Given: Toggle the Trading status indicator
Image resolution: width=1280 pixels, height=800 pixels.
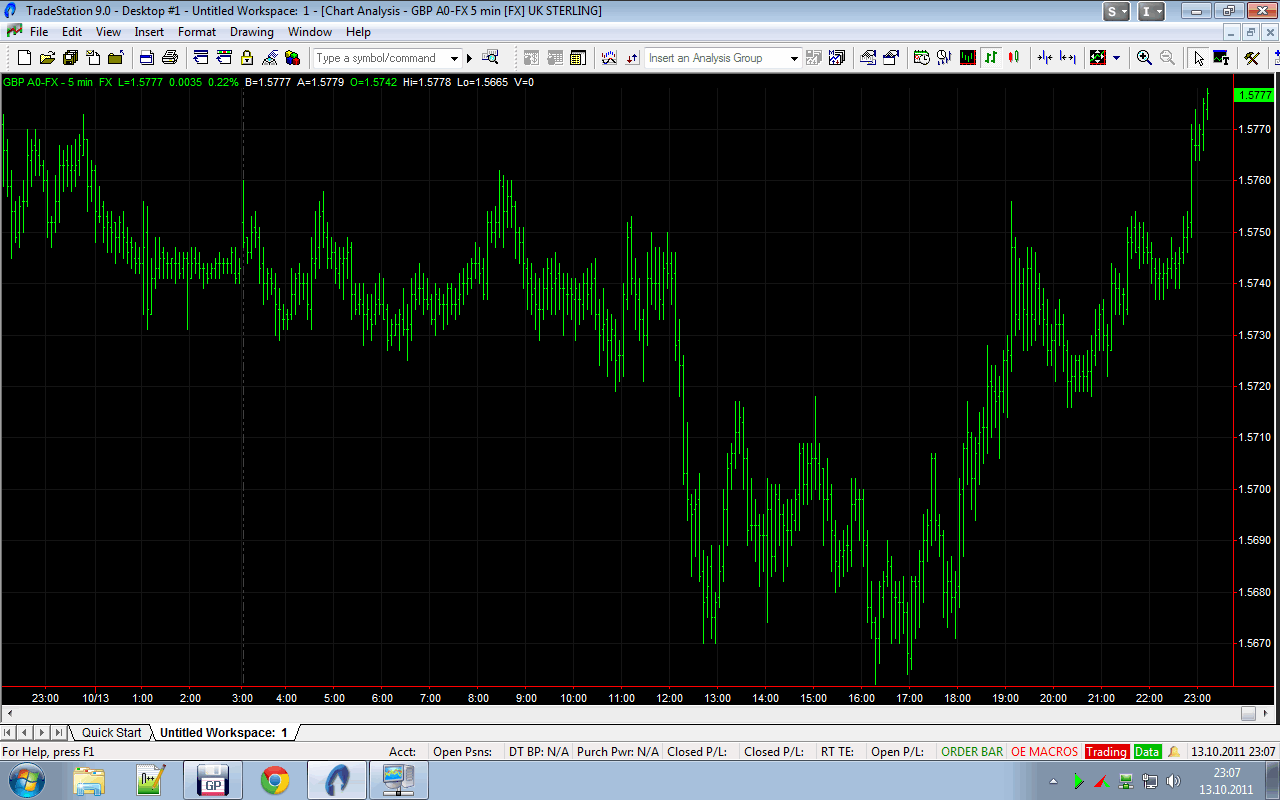Looking at the screenshot, I should click(1106, 752).
